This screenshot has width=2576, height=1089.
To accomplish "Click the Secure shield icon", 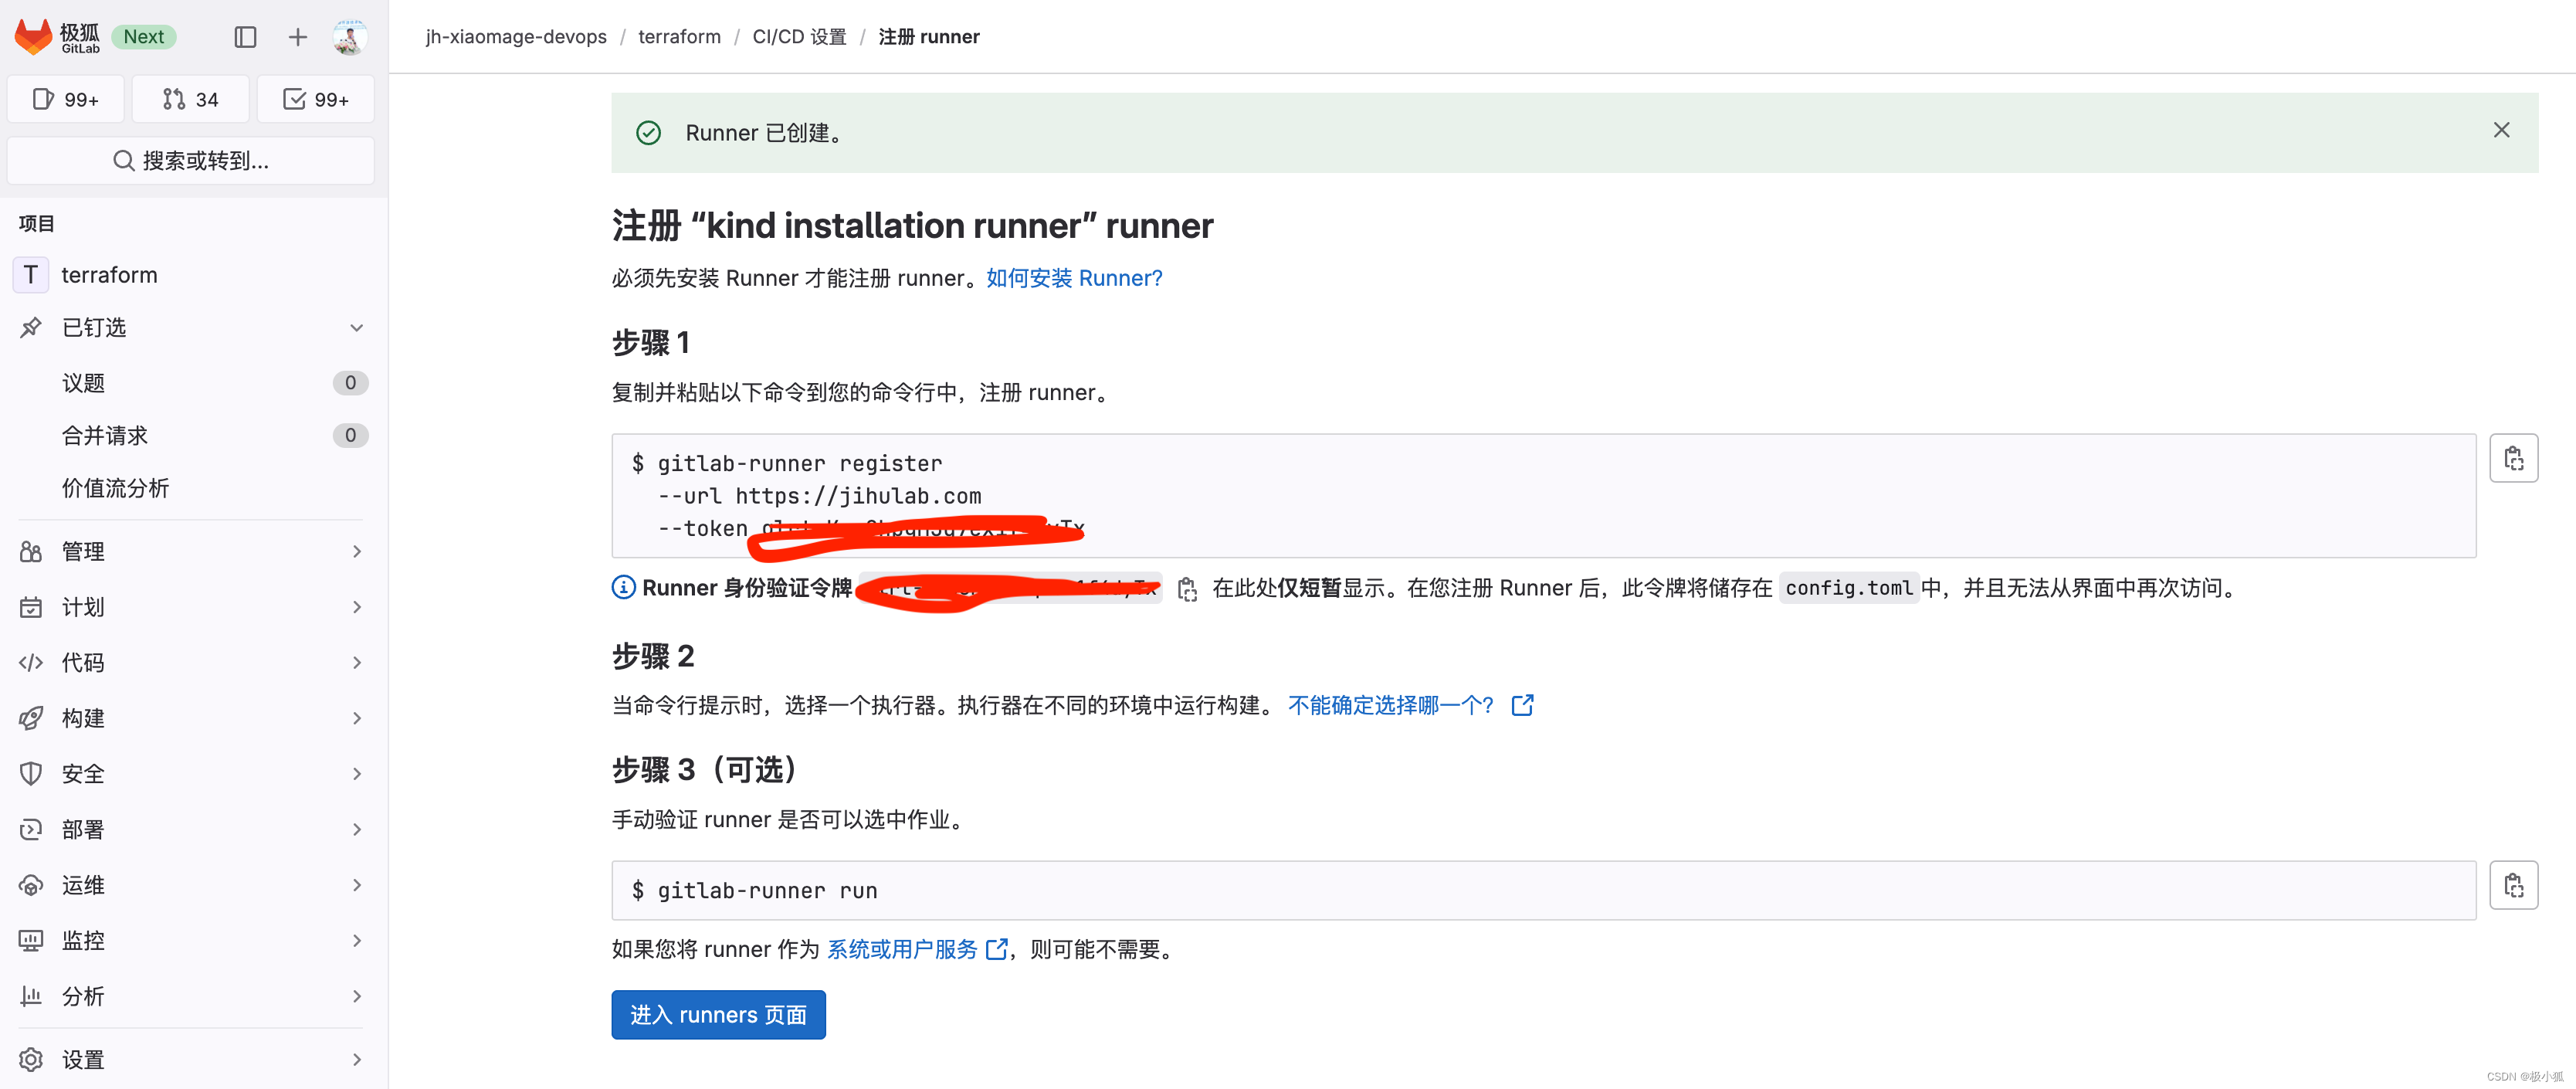I will [31, 773].
